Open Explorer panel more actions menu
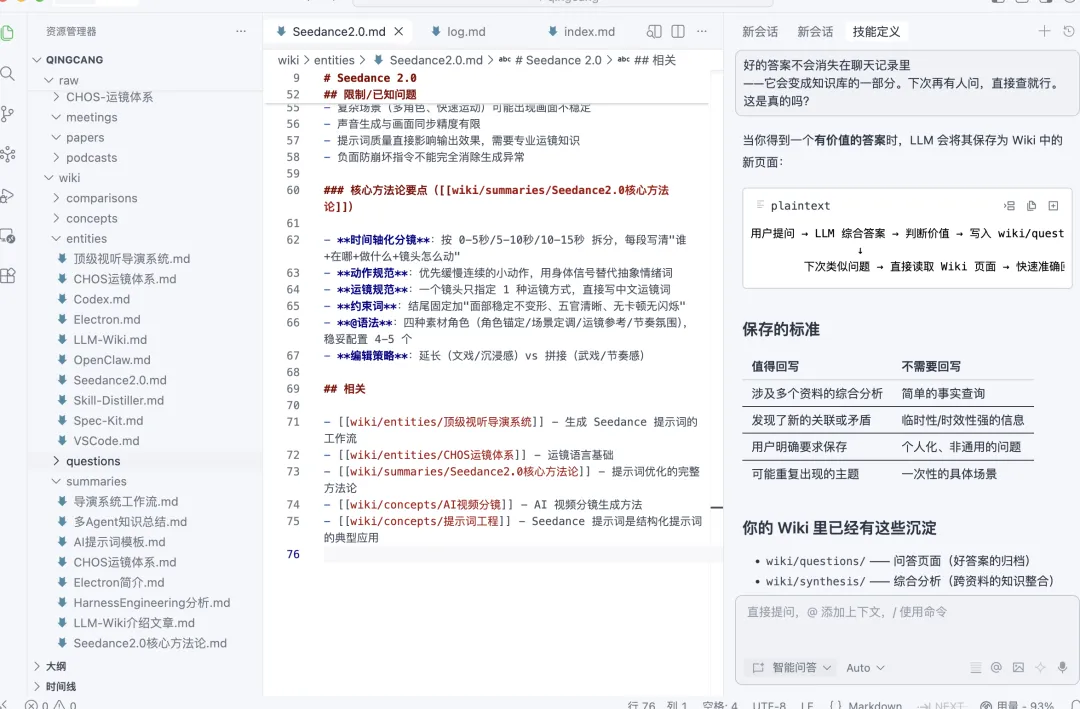 (x=240, y=31)
